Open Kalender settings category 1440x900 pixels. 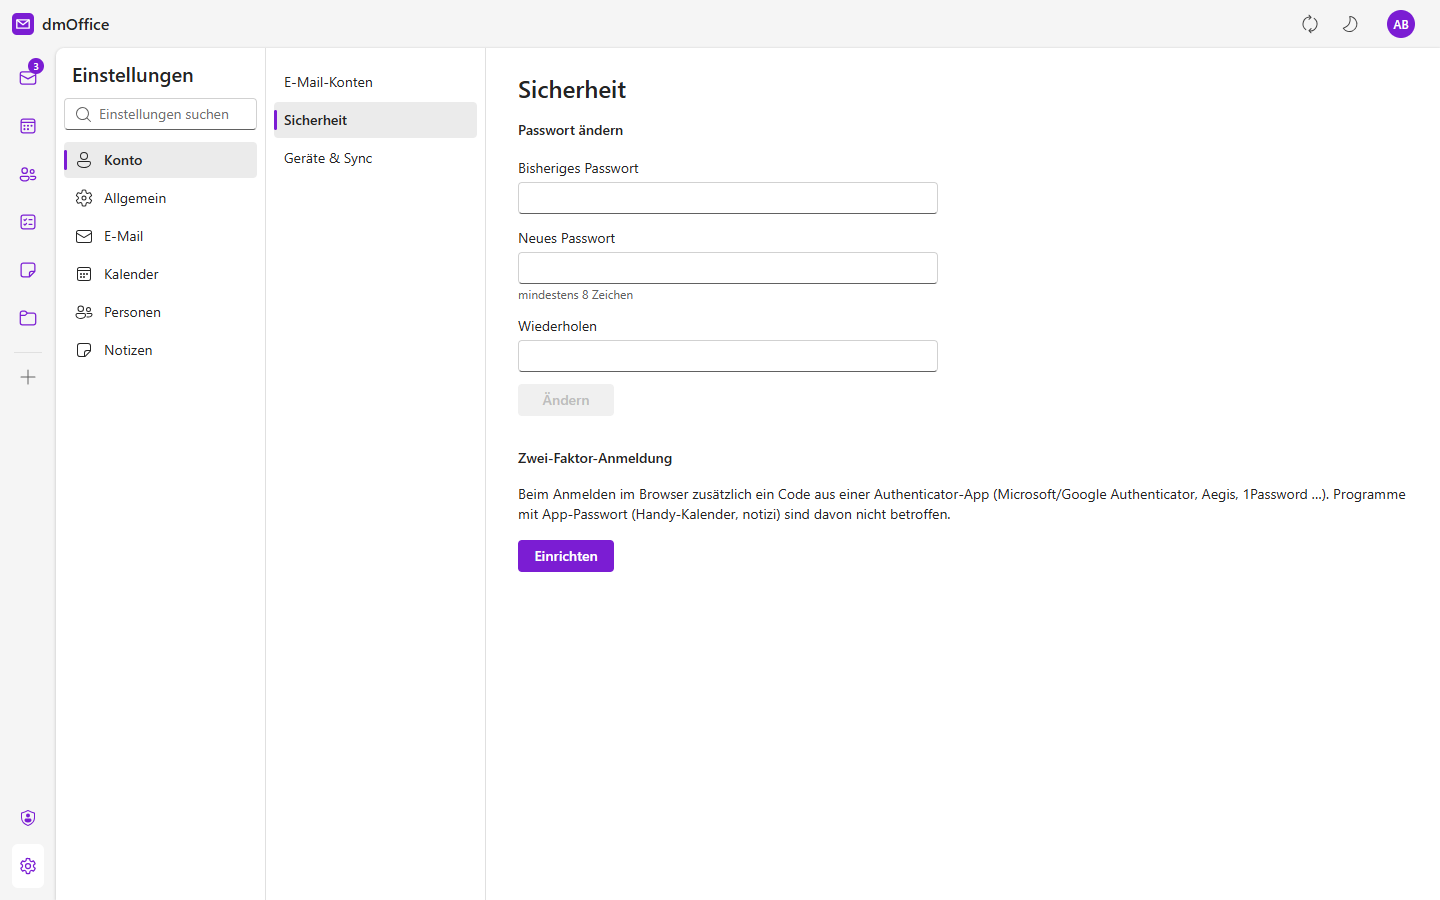tap(160, 274)
